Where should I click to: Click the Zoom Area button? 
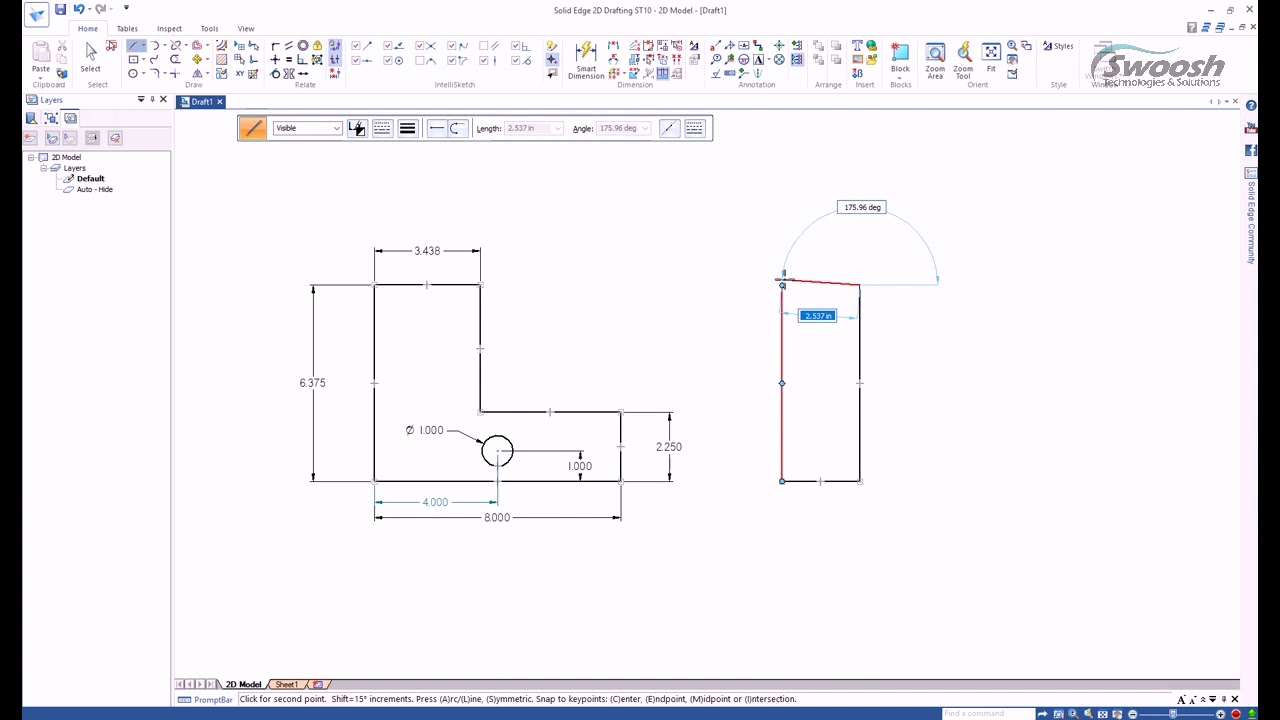[935, 60]
